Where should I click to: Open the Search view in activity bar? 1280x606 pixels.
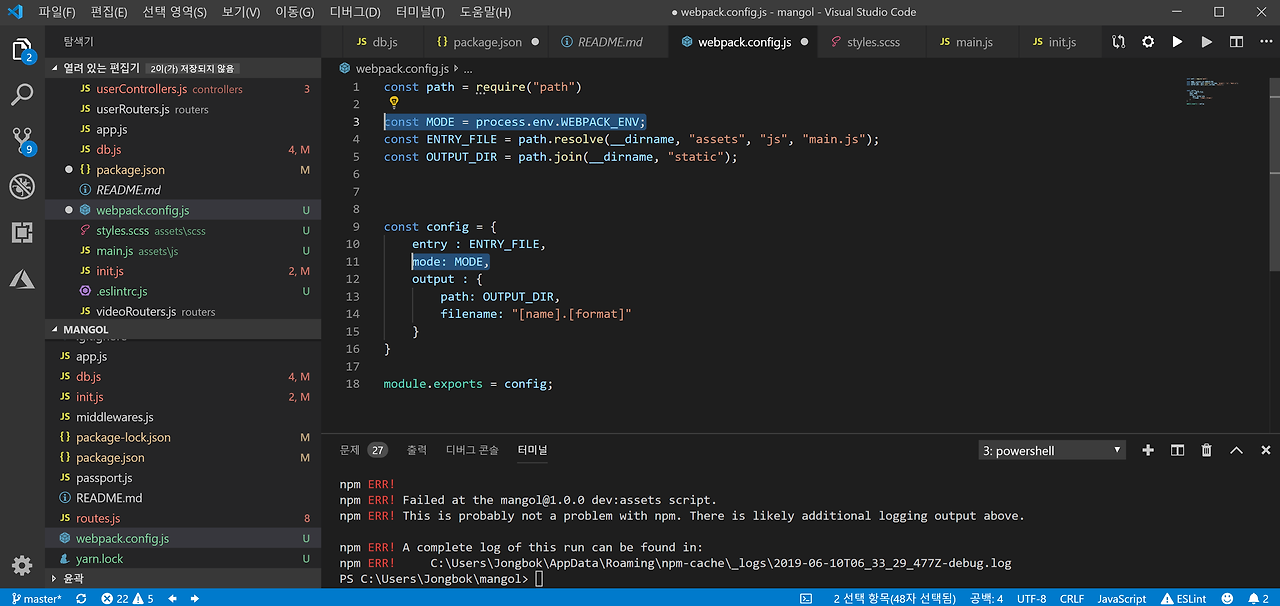coord(22,95)
